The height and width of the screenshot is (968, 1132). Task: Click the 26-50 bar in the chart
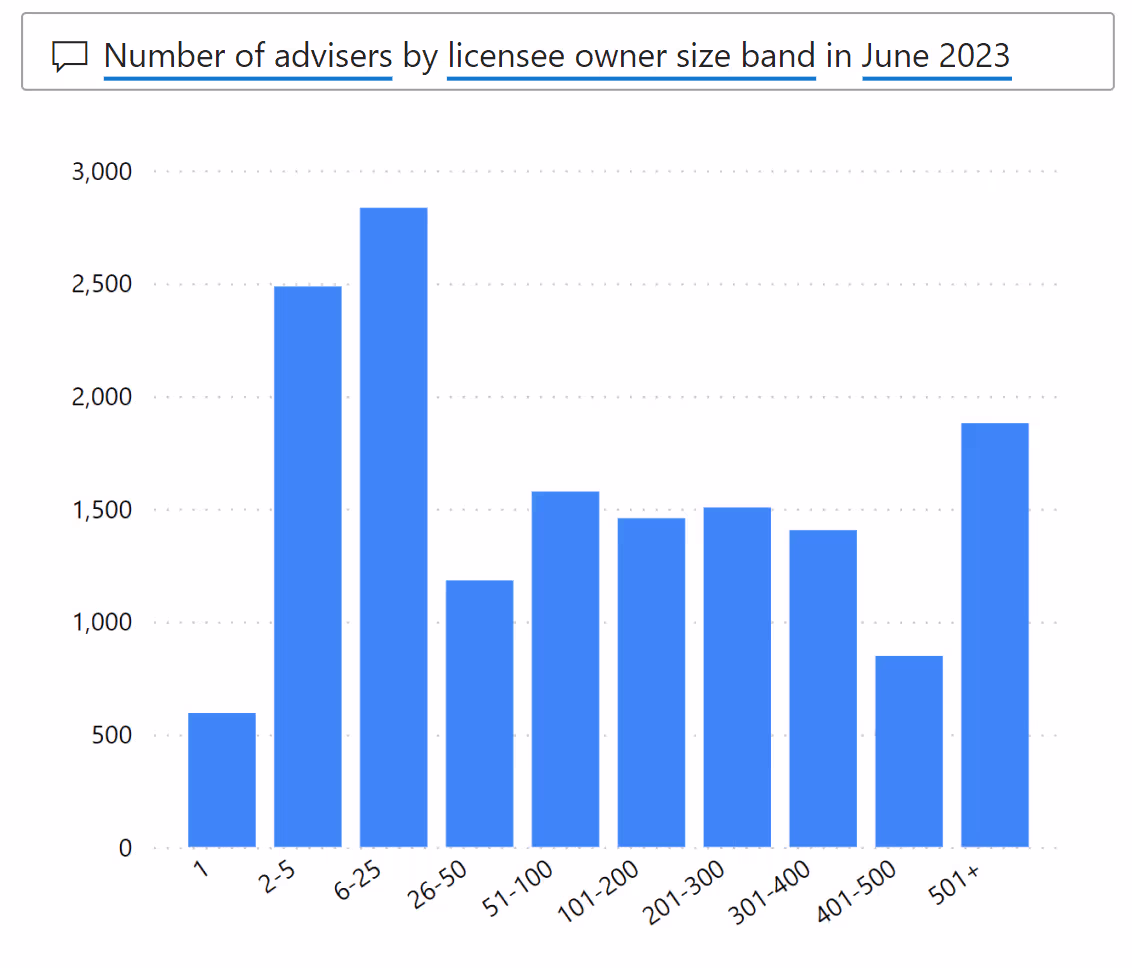pos(479,713)
